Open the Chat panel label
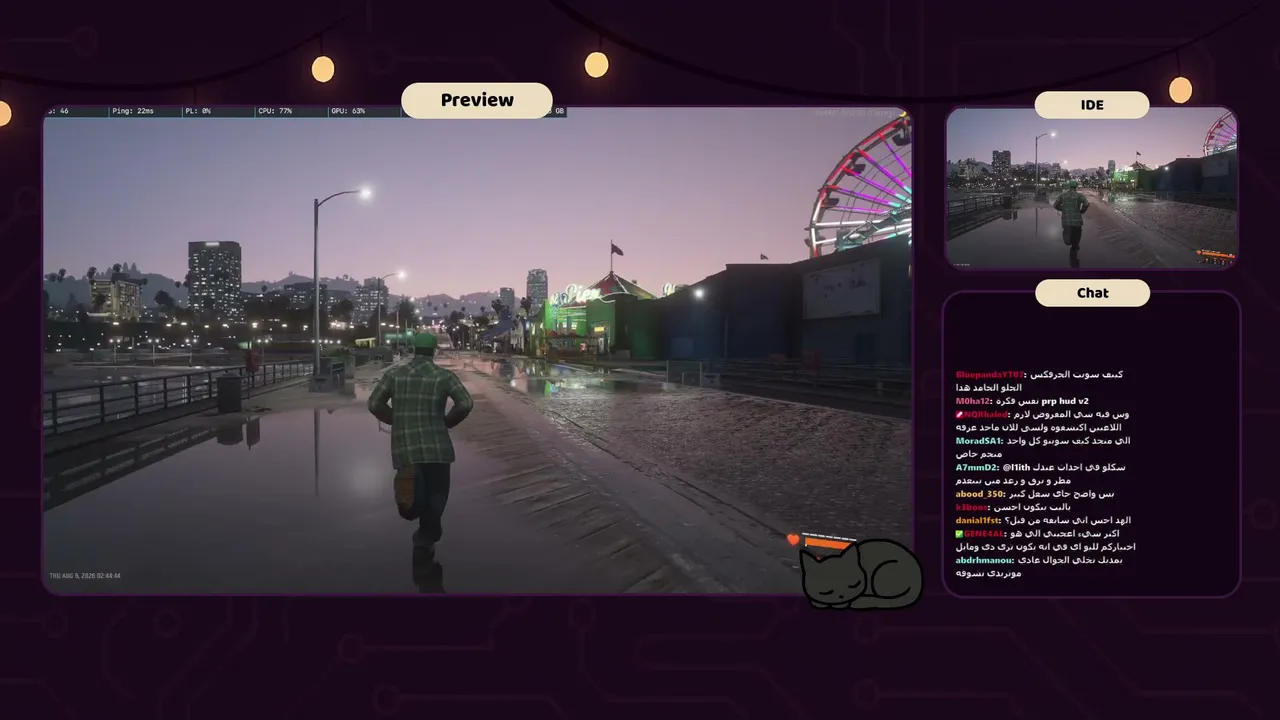This screenshot has width=1280, height=720. [x=1092, y=293]
